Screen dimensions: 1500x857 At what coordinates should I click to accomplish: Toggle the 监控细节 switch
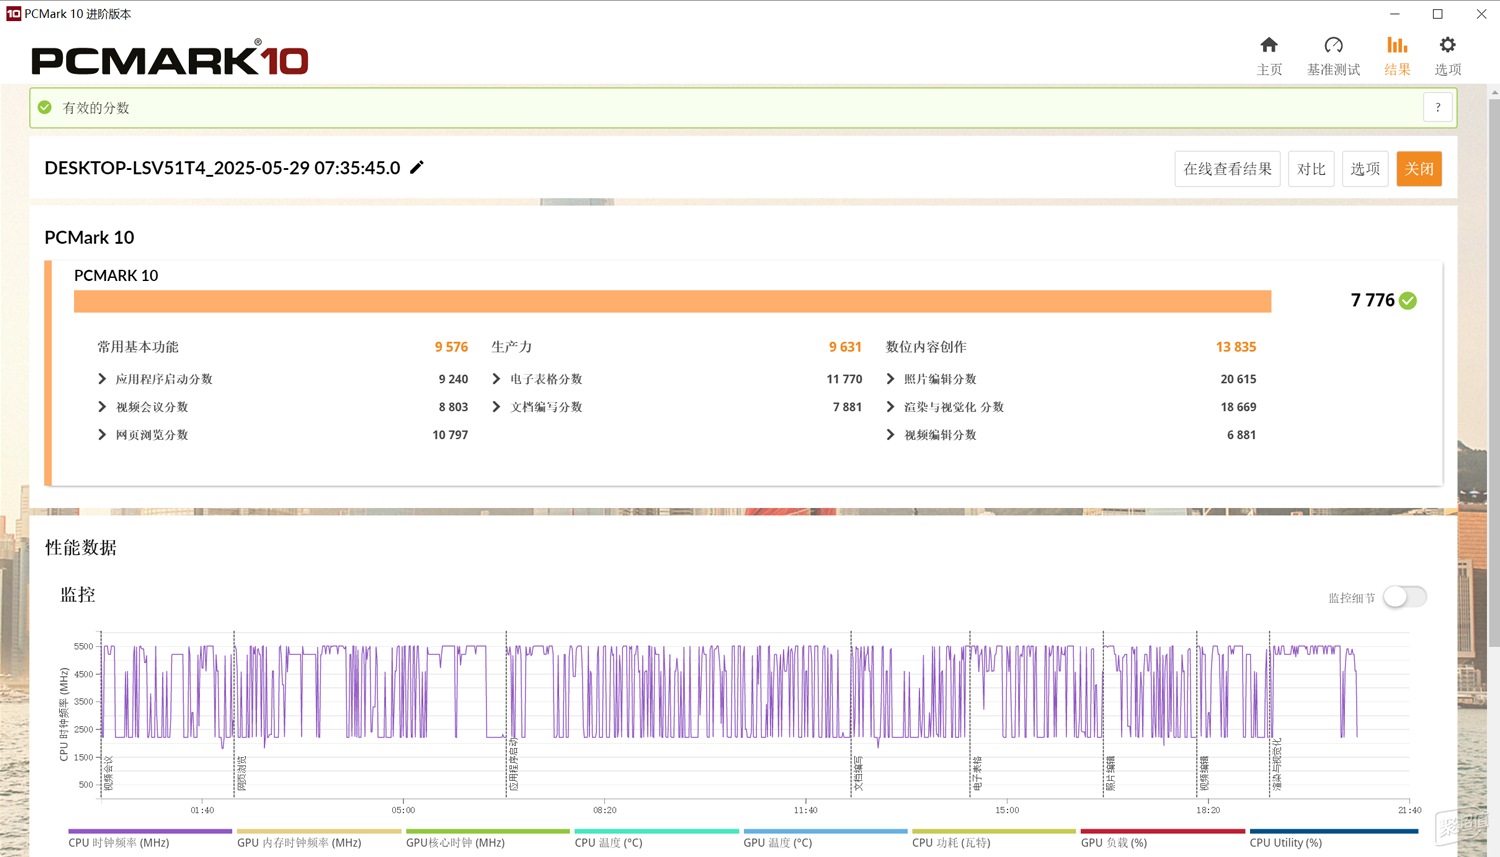[1405, 597]
